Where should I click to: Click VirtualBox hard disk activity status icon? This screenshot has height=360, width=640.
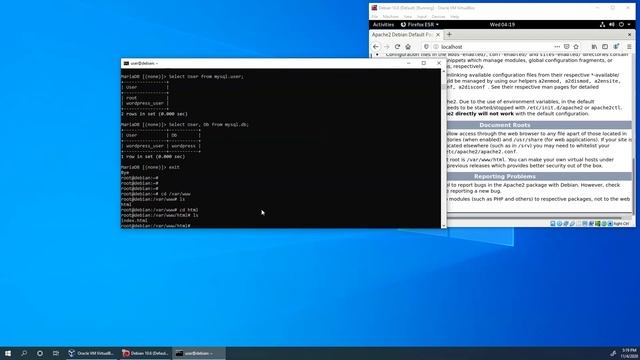click(x=553, y=224)
